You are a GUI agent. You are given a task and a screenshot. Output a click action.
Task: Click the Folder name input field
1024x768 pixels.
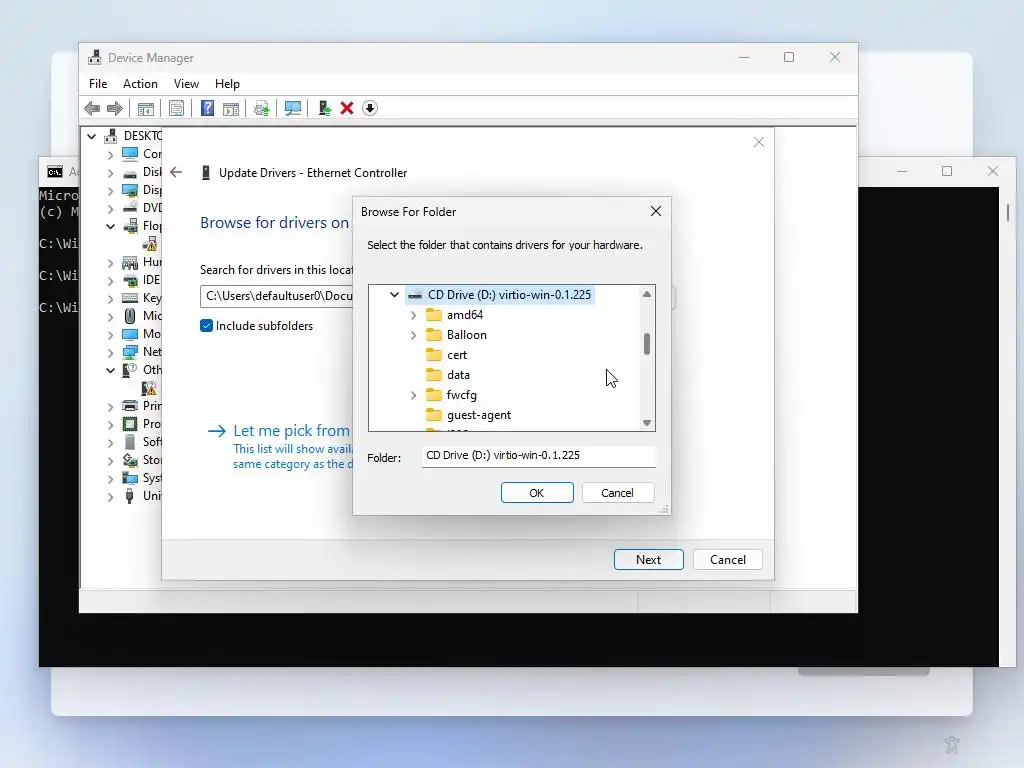(538, 456)
